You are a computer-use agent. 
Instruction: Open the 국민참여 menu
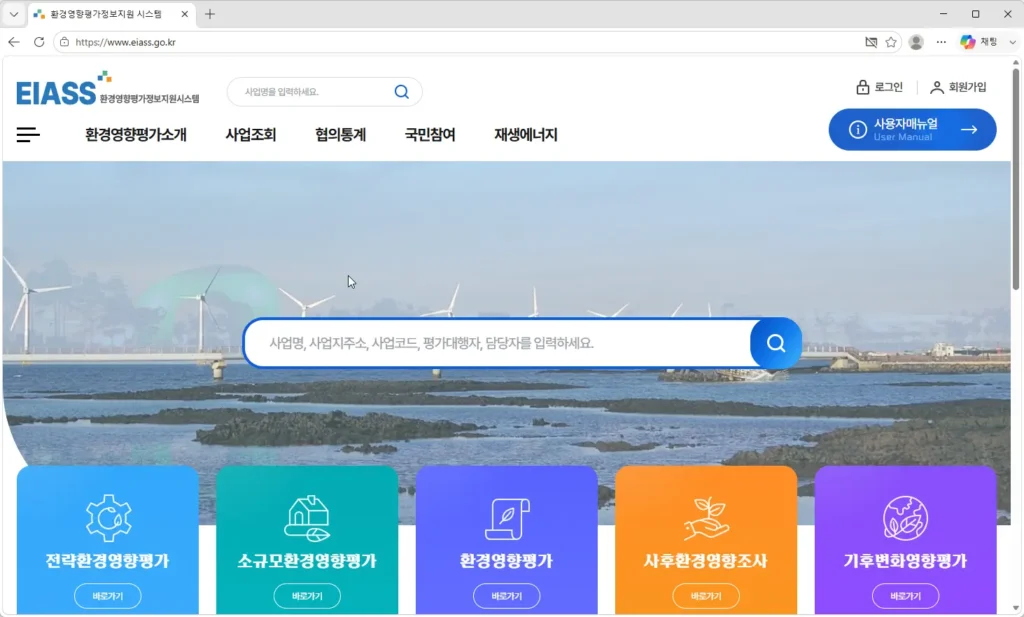coord(430,134)
